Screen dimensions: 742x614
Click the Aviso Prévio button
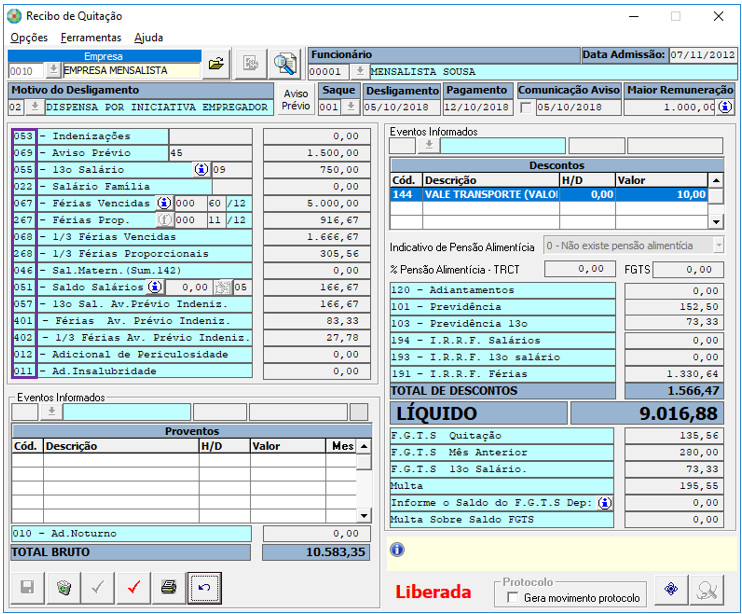coord(296,99)
